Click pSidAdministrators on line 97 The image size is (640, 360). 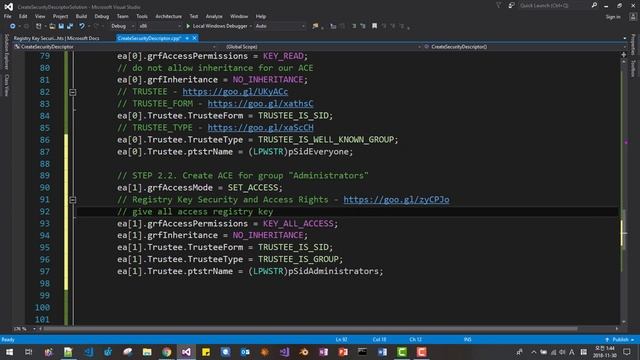coord(334,271)
